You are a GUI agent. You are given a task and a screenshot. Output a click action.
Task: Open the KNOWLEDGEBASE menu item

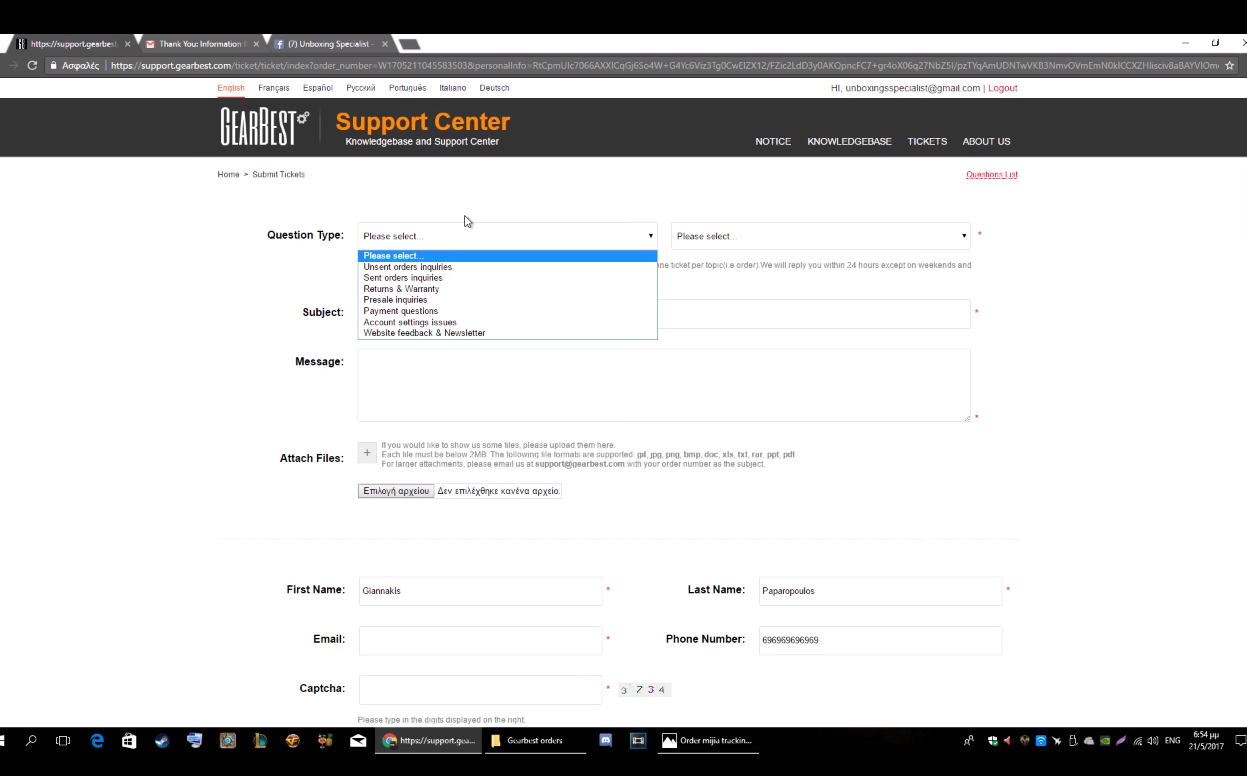click(x=849, y=142)
